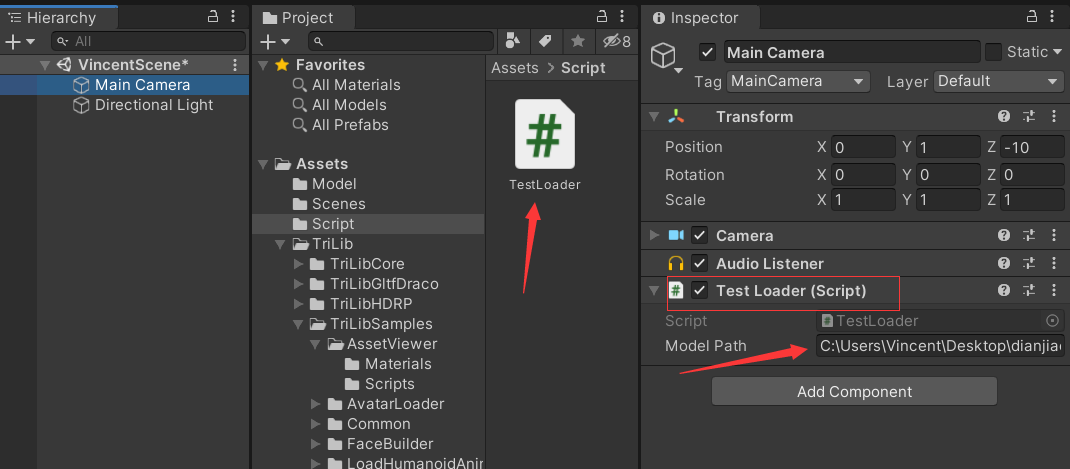1070x469 pixels.
Task: Open the Static flags dropdown arrow
Action: [x=1058, y=52]
